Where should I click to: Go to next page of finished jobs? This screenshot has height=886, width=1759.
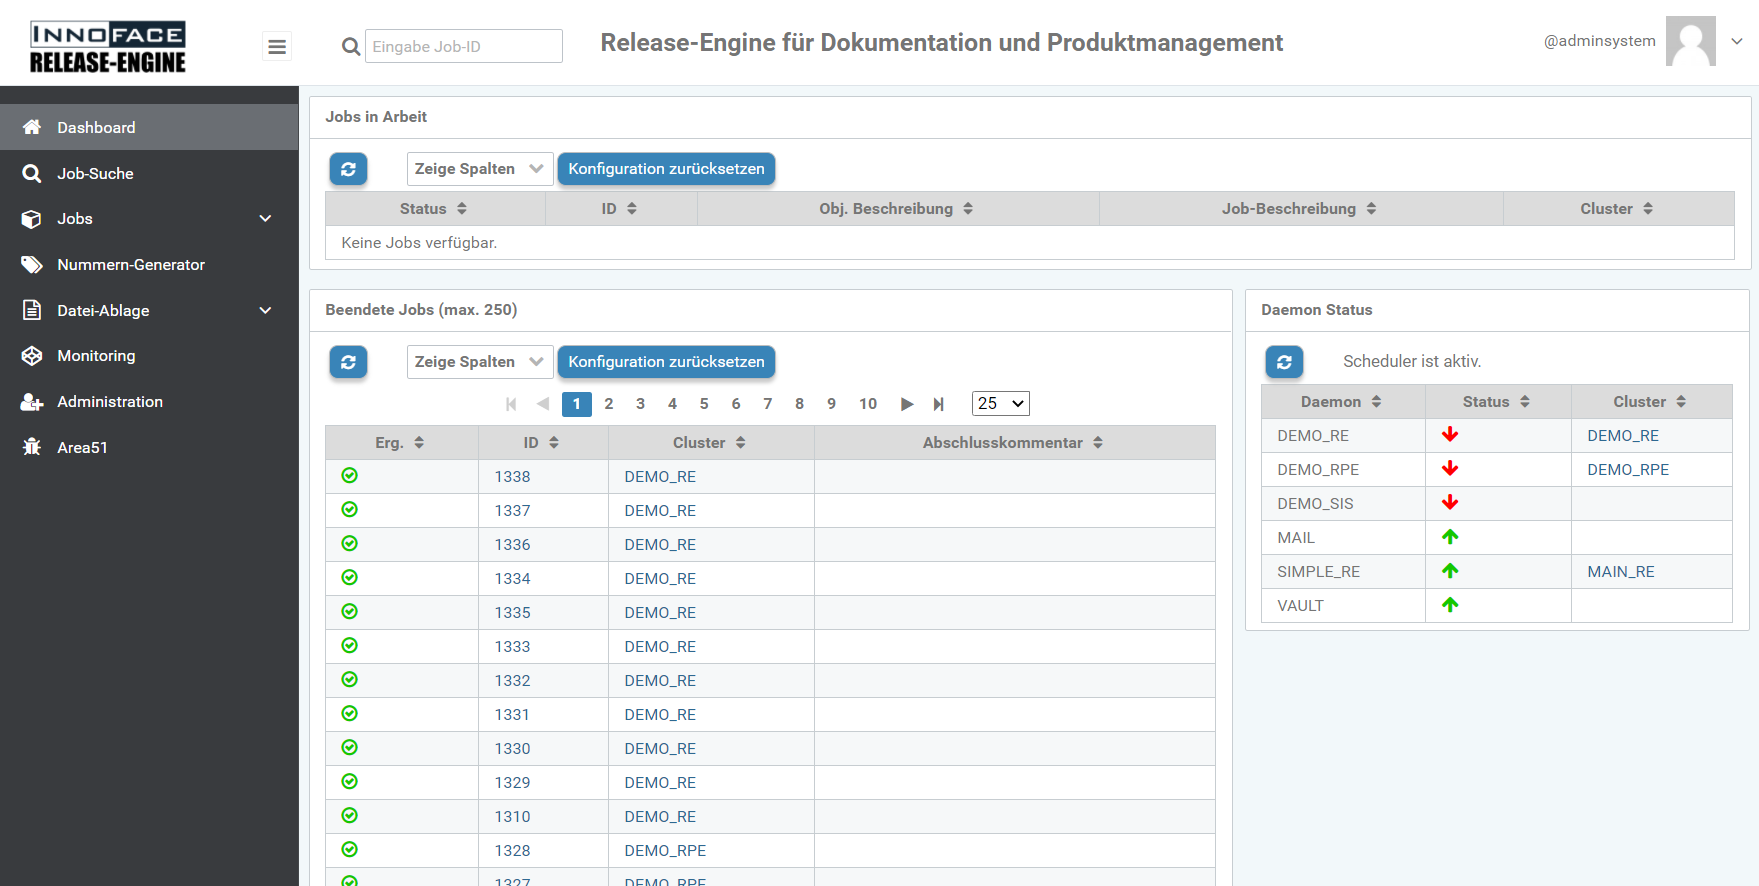tap(907, 404)
